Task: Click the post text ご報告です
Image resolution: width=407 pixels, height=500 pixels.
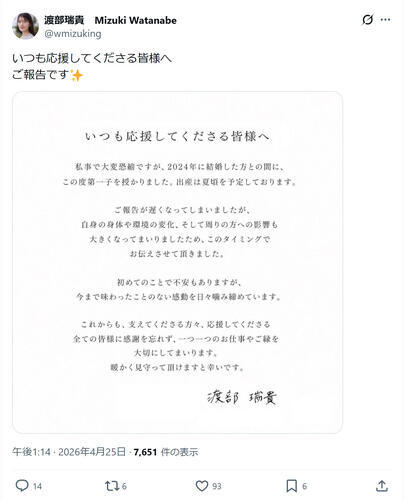Action: (x=41, y=74)
